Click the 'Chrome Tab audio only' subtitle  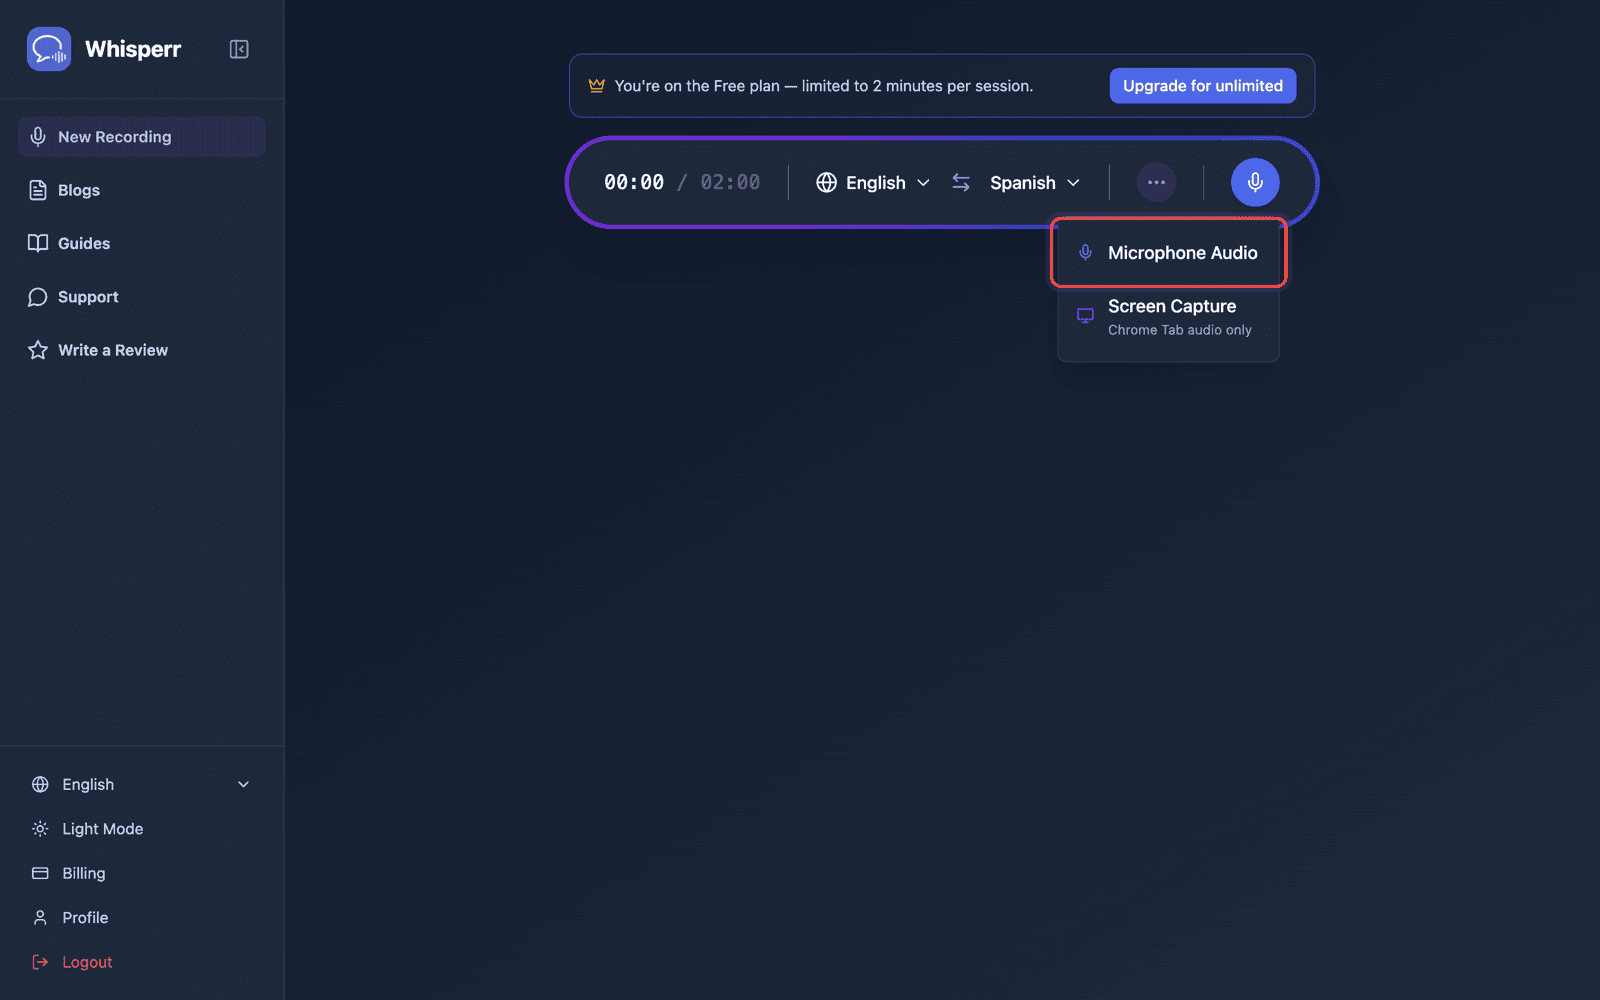pyautogui.click(x=1180, y=330)
